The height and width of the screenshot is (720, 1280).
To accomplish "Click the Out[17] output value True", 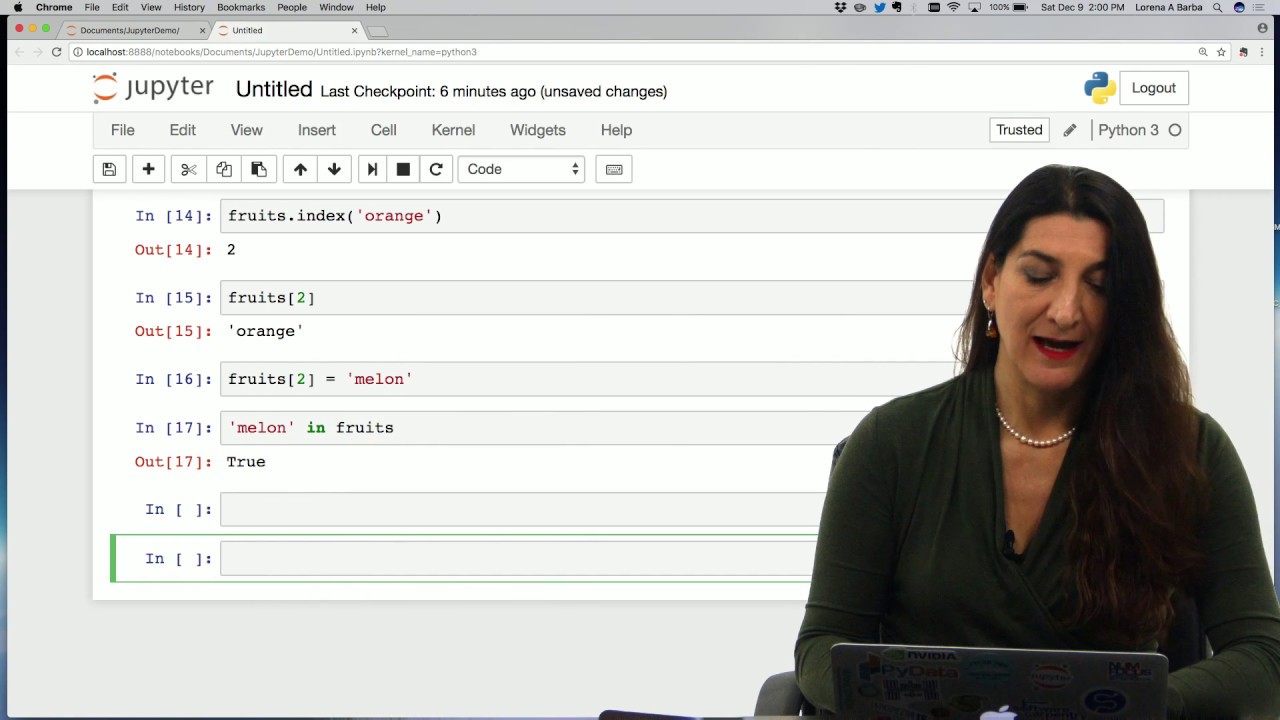I will point(246,462).
